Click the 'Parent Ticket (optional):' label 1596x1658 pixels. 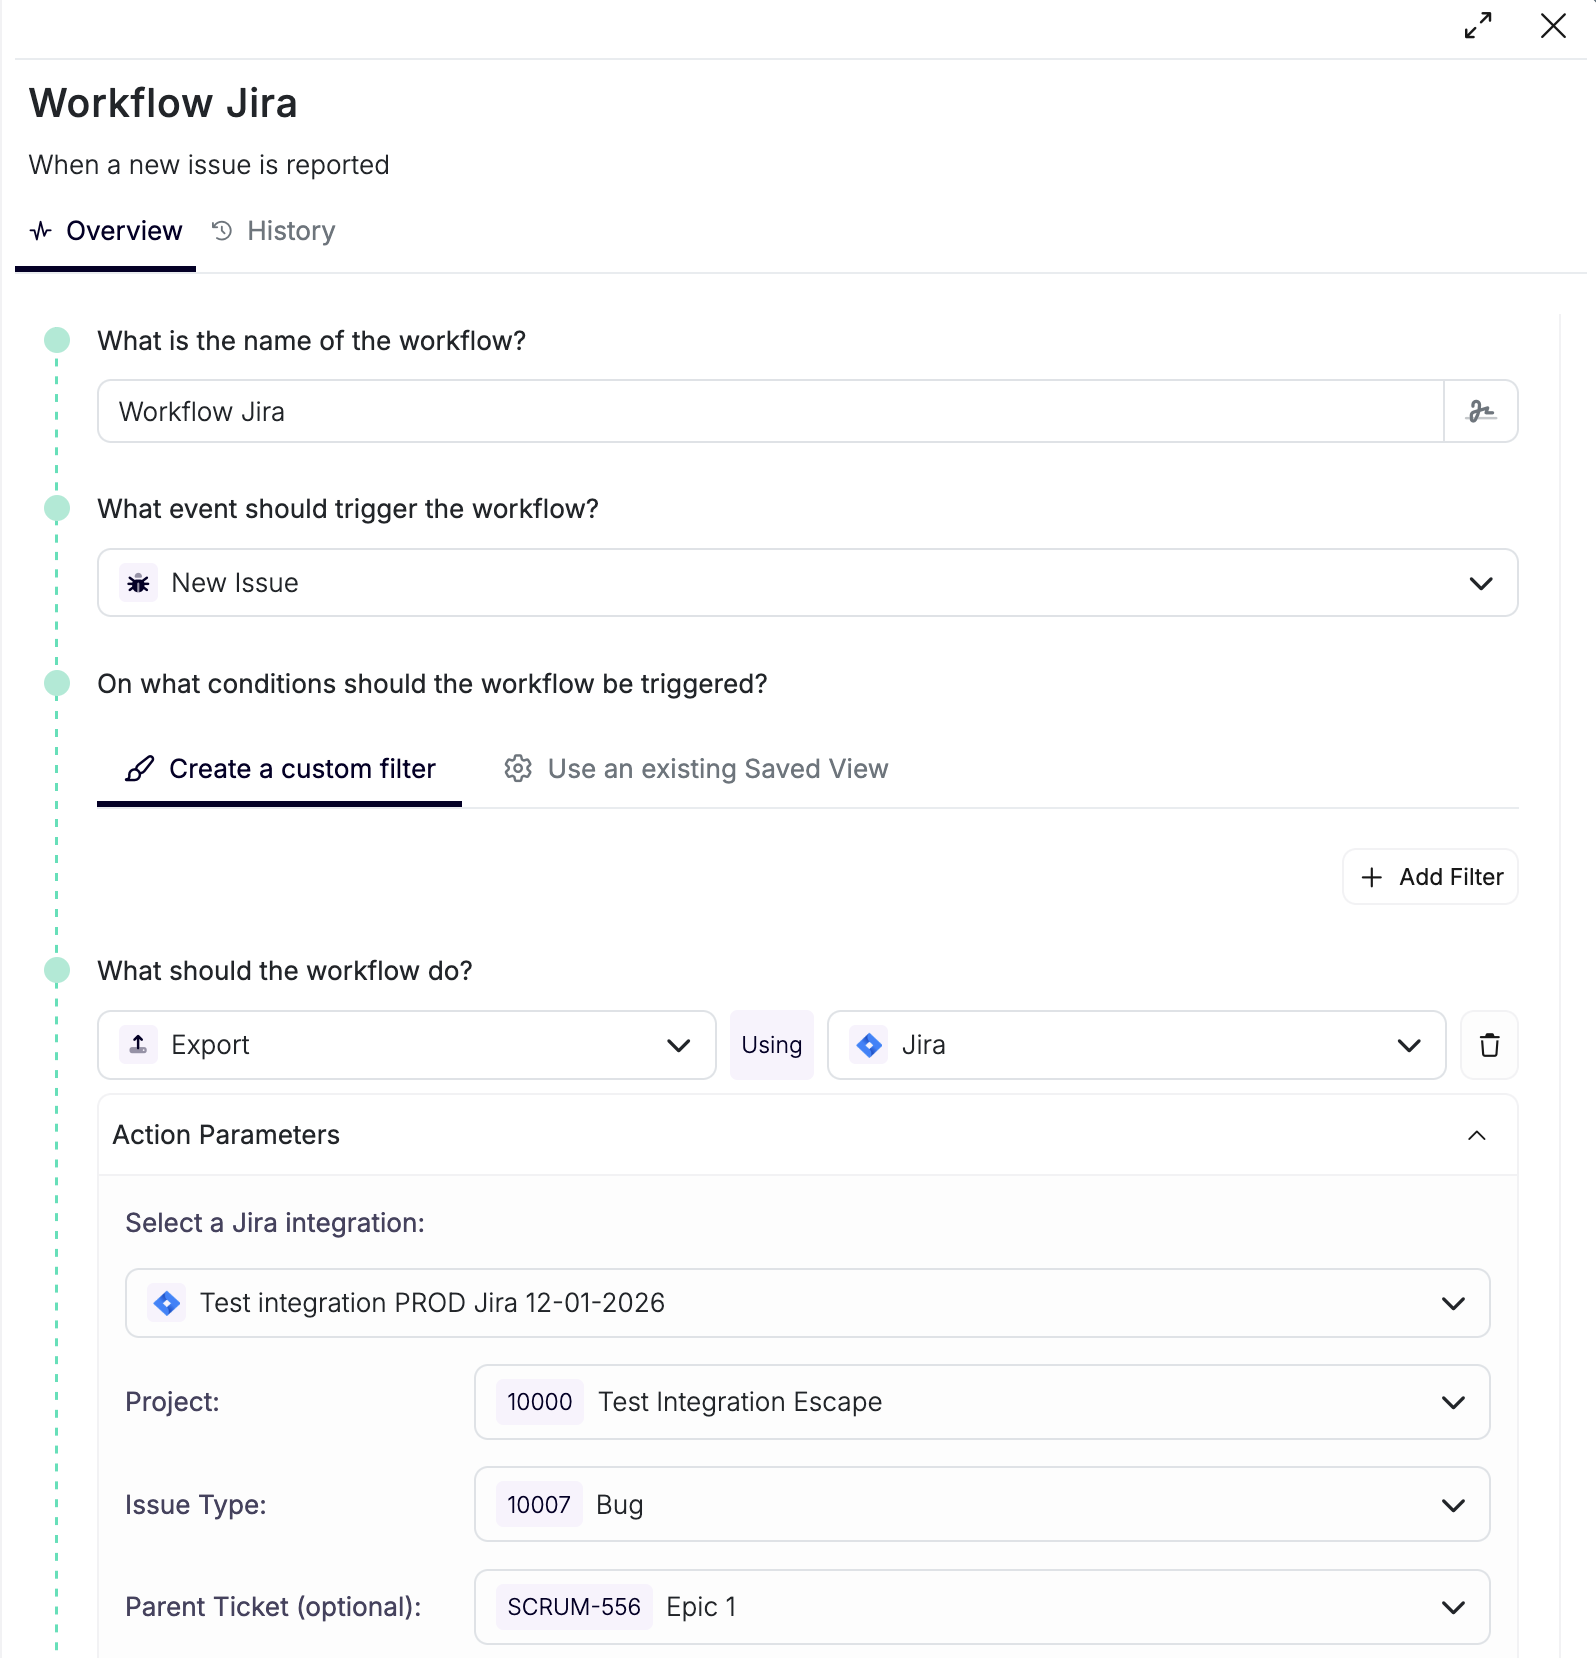pyautogui.click(x=273, y=1607)
